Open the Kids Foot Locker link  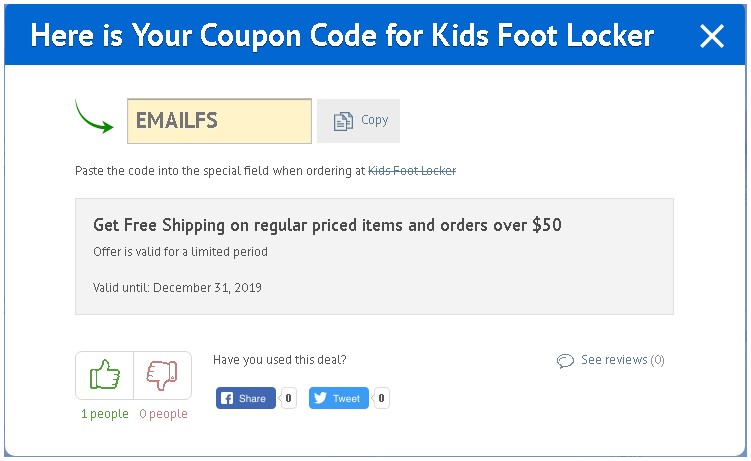412,171
